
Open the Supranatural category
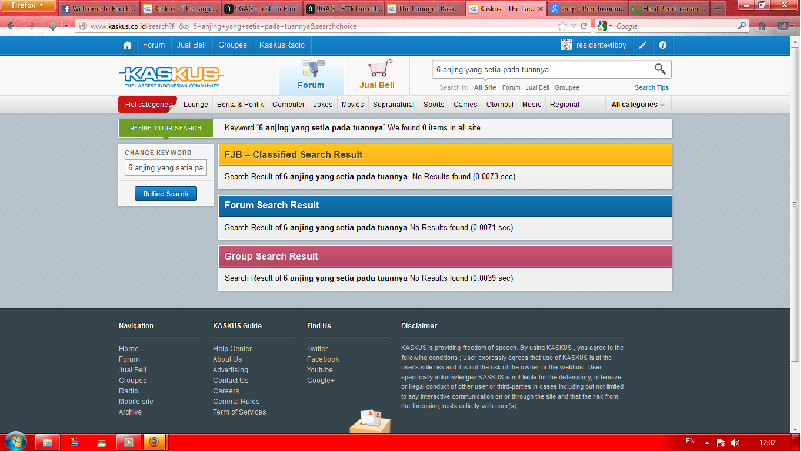coord(393,104)
